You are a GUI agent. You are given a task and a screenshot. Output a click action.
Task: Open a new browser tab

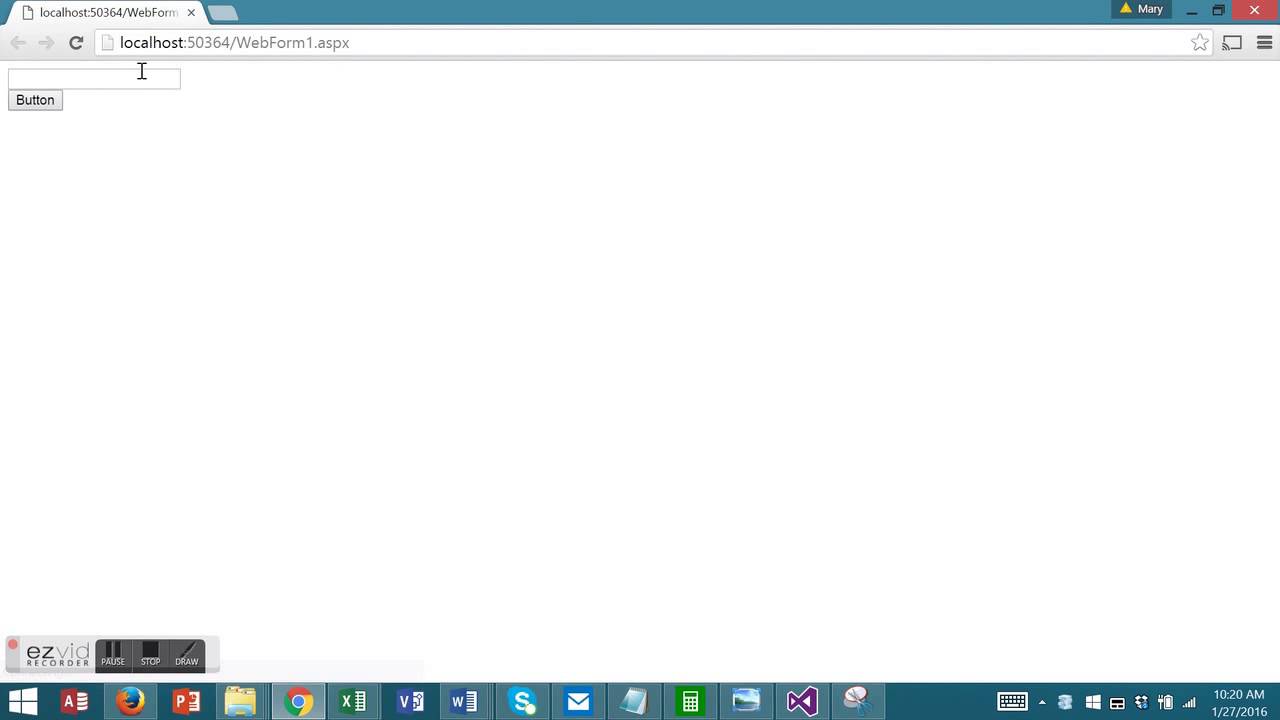coord(223,13)
